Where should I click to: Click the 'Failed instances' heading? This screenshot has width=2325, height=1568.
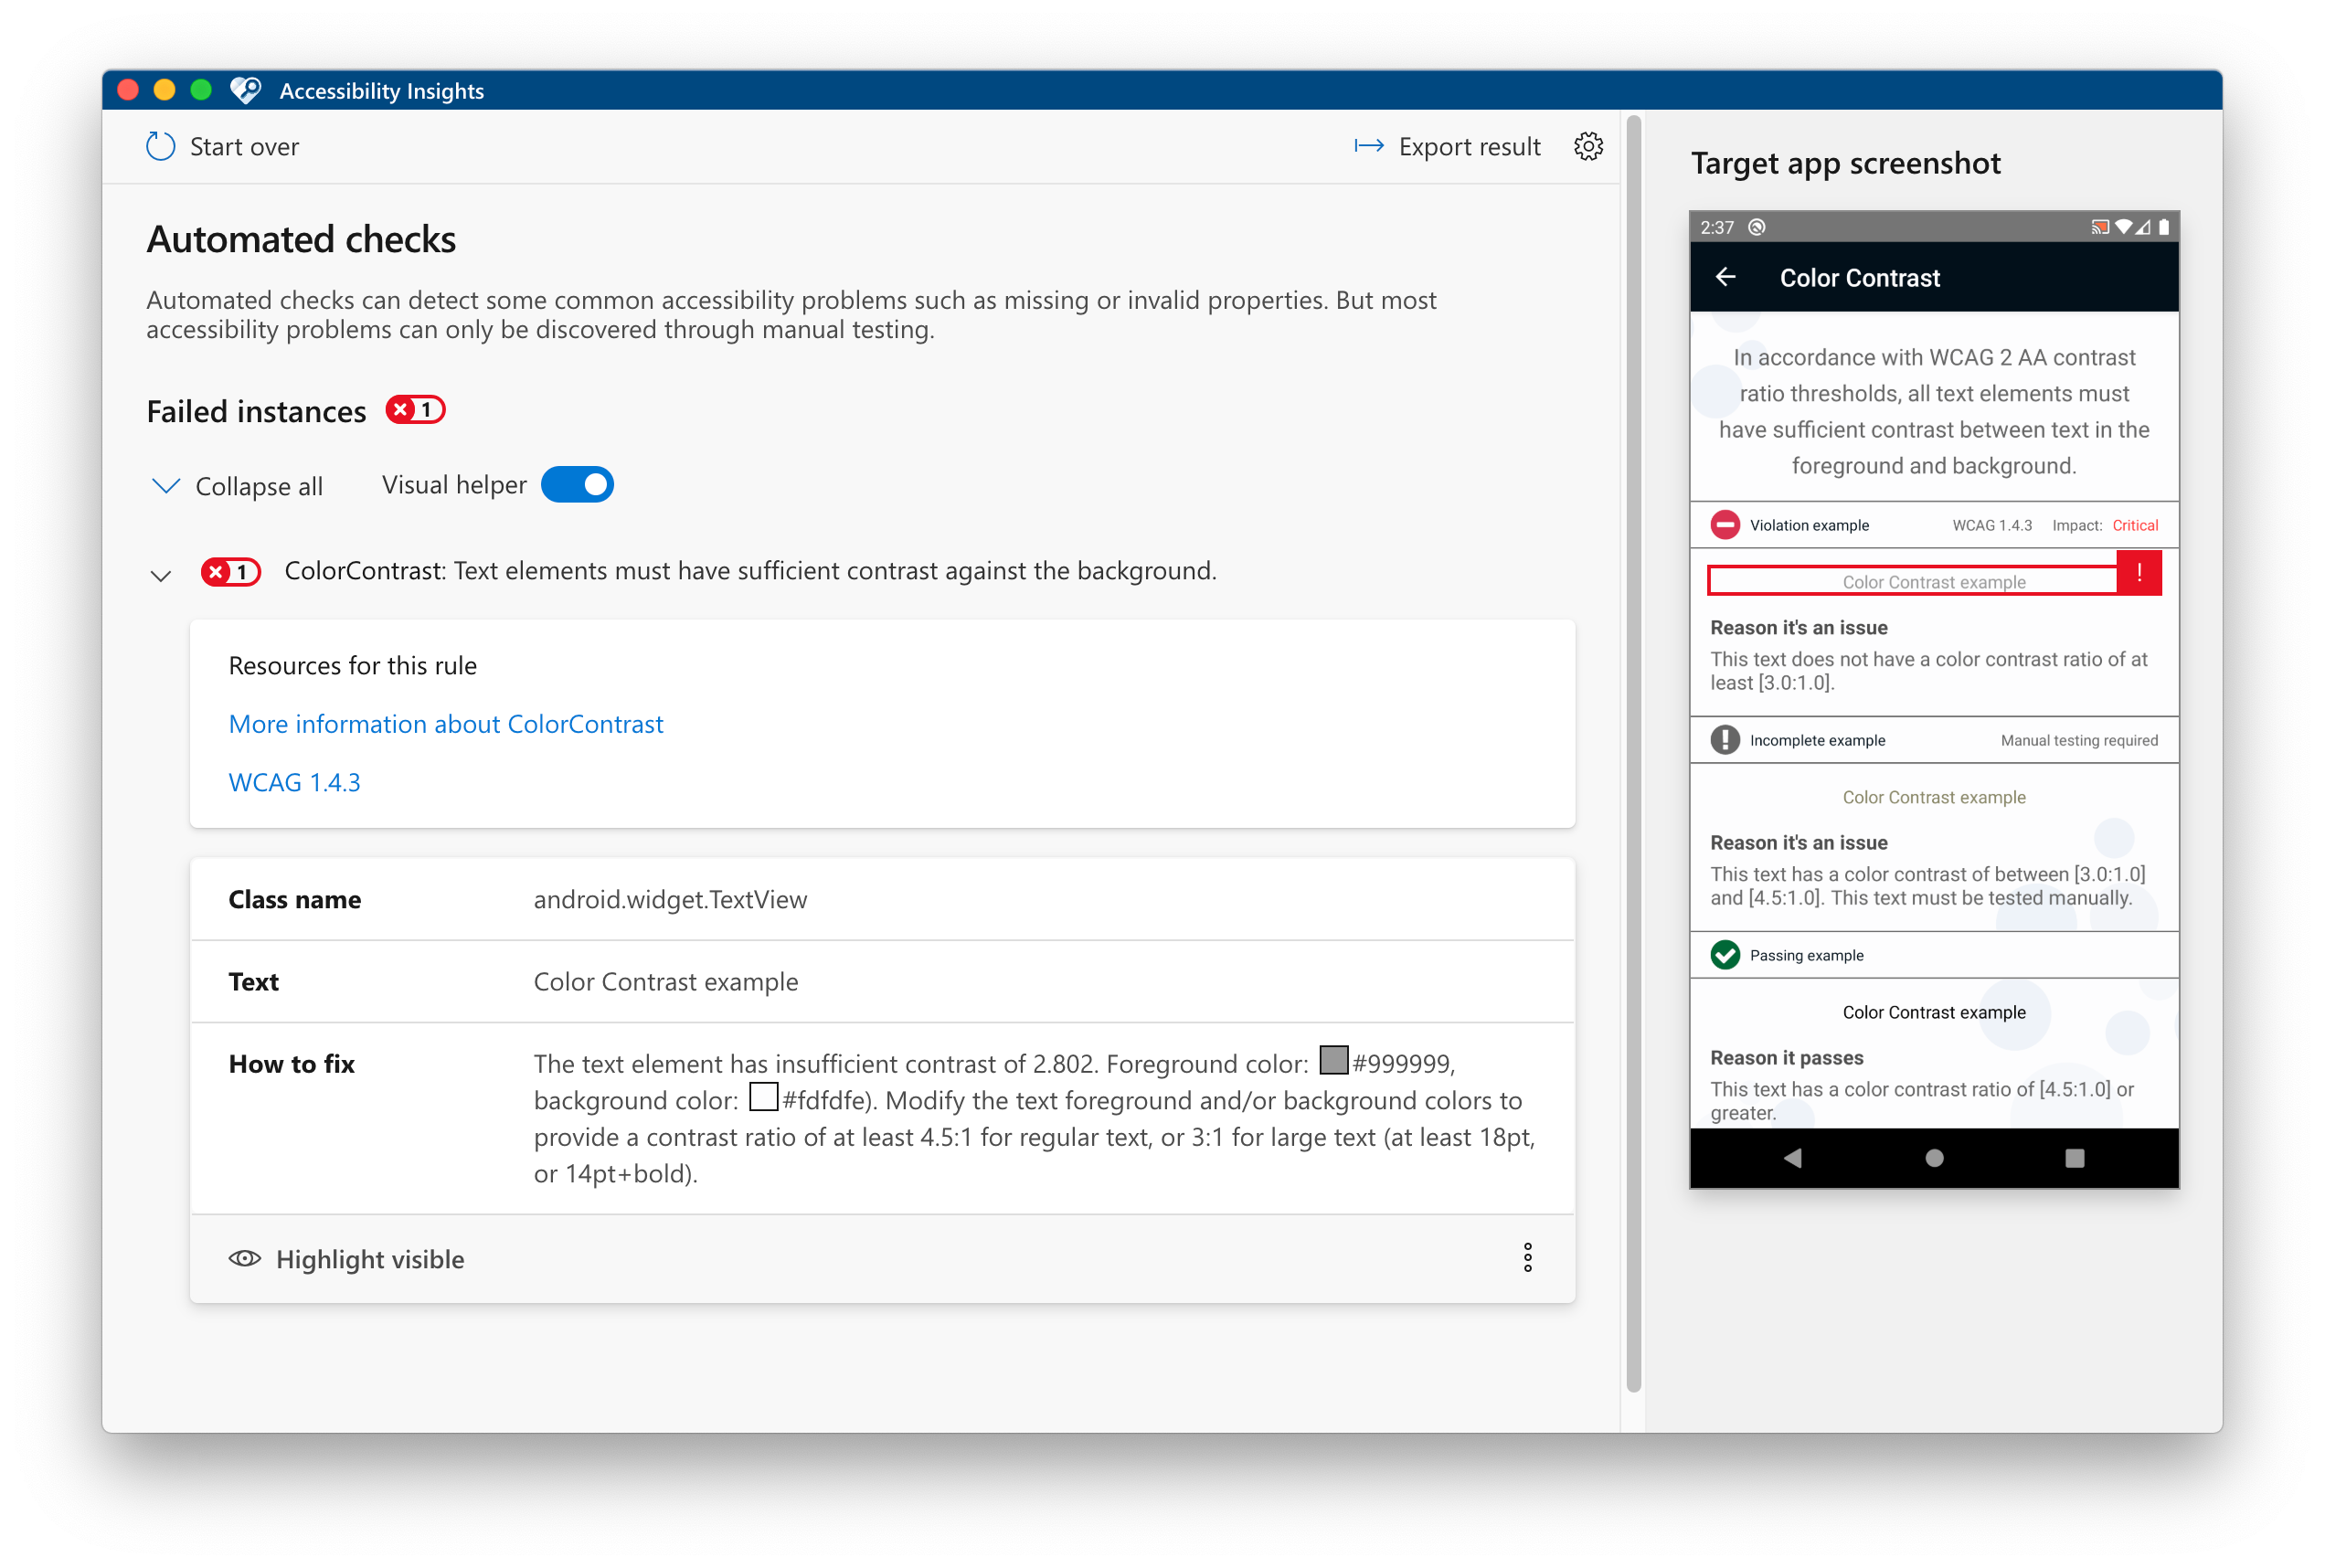point(257,411)
